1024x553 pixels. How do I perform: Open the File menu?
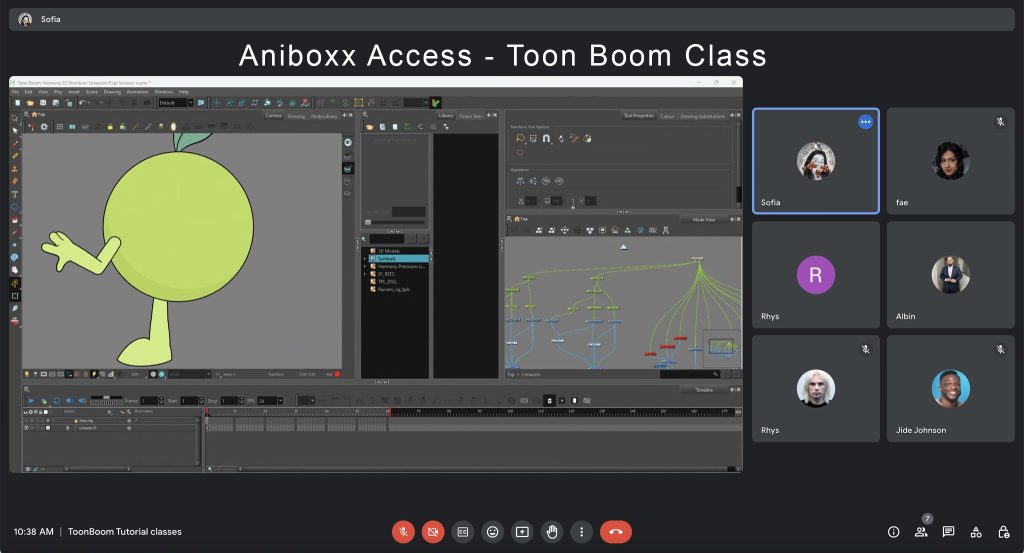click(15, 92)
